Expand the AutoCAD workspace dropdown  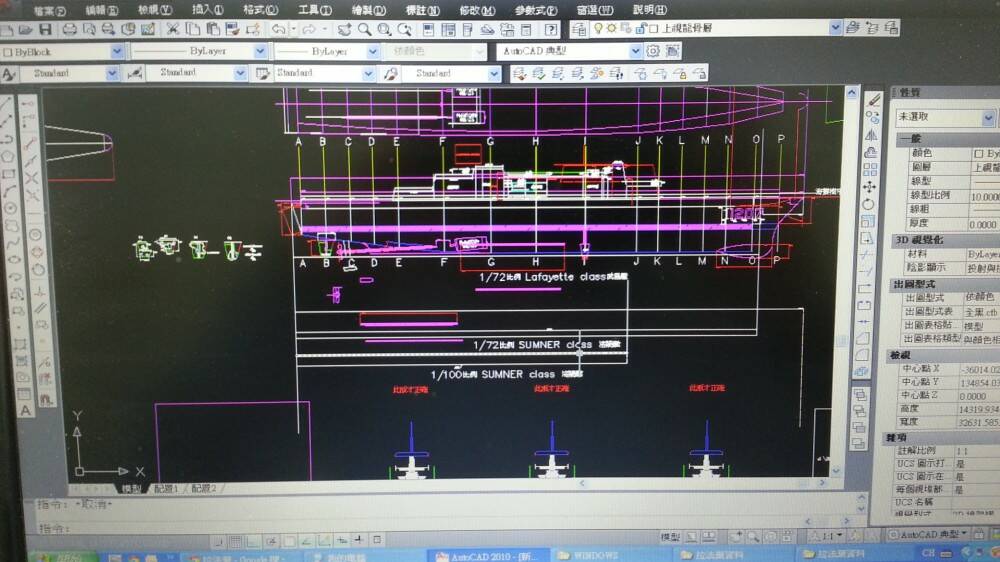pos(635,51)
